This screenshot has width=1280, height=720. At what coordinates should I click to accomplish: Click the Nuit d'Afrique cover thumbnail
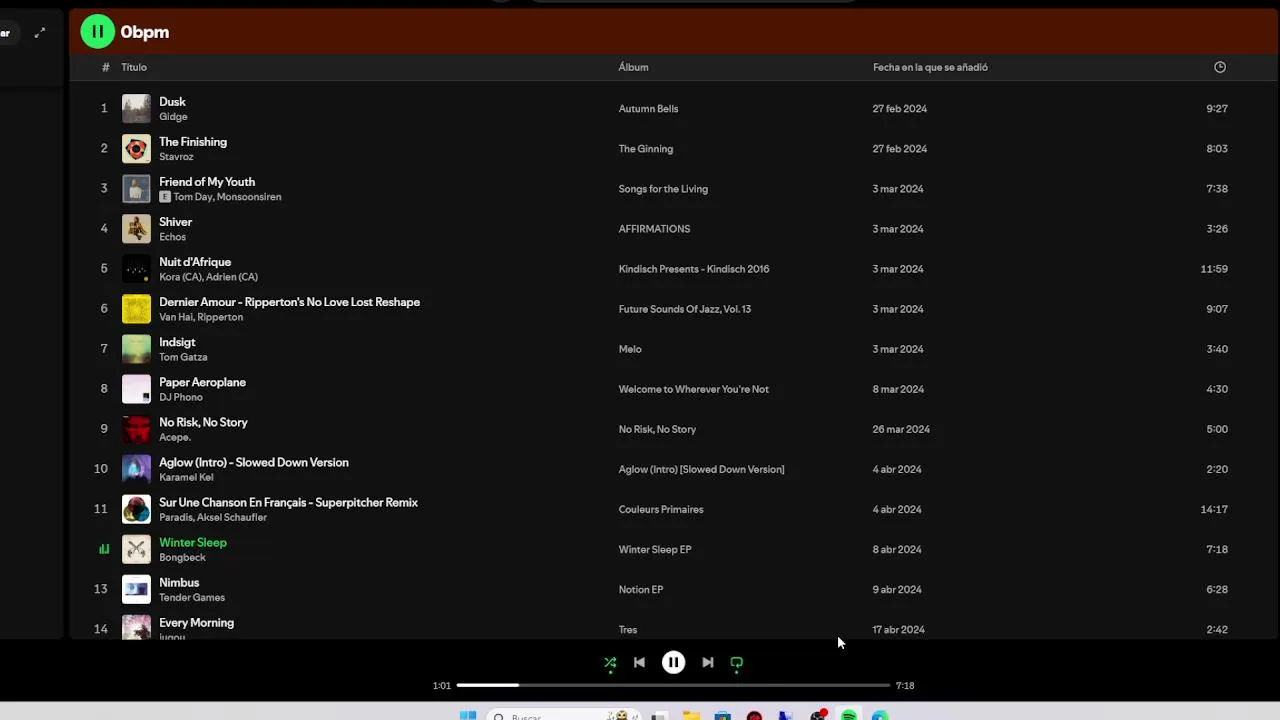pyautogui.click(x=136, y=268)
